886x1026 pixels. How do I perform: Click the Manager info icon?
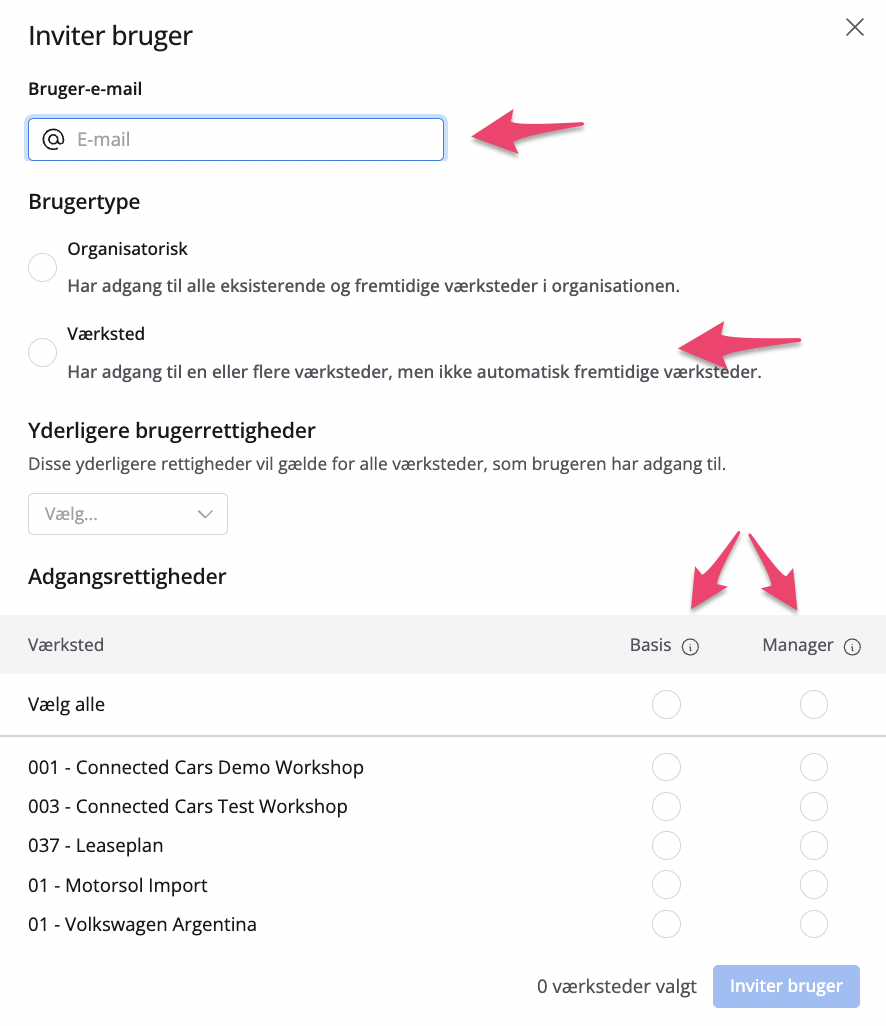[x=852, y=647]
